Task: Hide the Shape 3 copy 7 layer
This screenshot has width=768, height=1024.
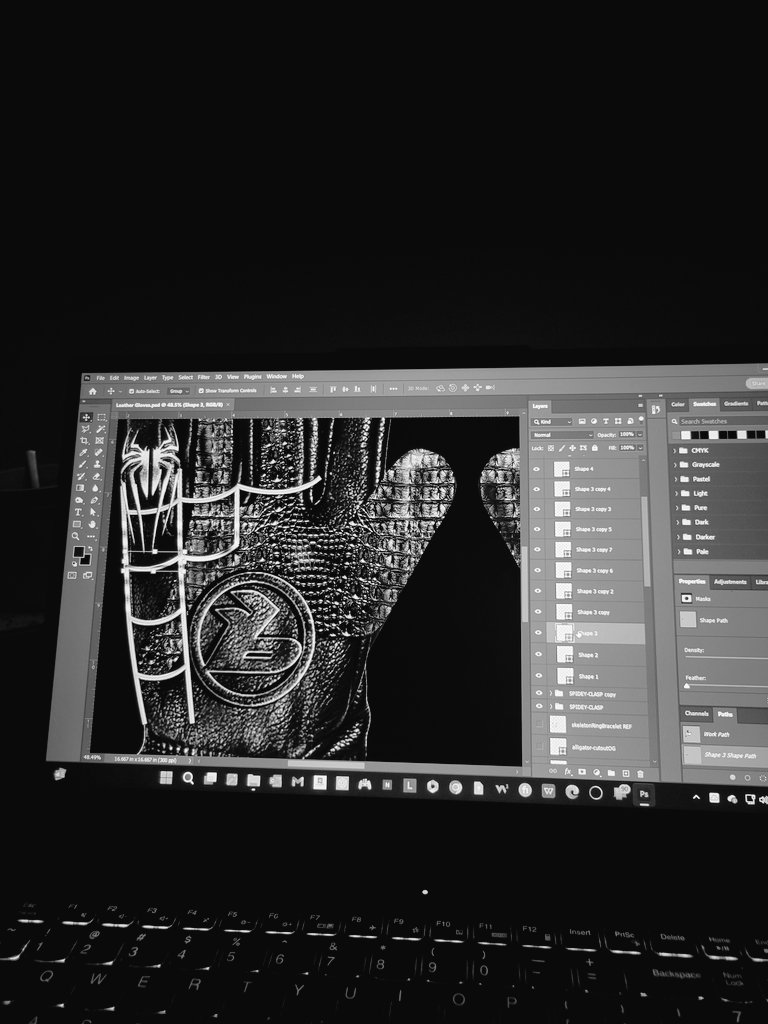Action: (537, 550)
